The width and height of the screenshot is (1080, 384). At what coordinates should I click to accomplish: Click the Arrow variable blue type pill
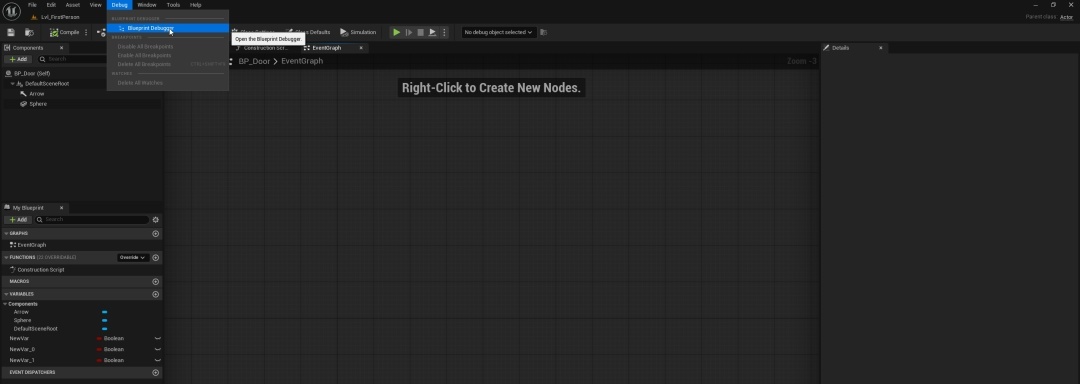[105, 312]
